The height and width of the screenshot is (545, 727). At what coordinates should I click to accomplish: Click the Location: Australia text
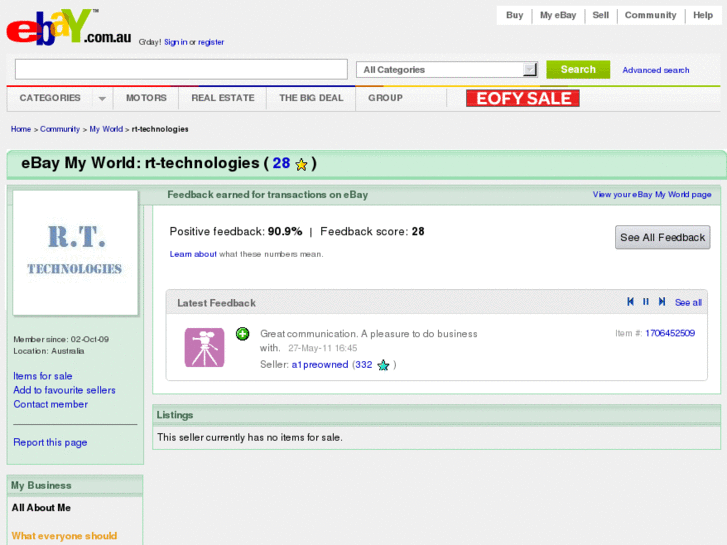tap(49, 351)
